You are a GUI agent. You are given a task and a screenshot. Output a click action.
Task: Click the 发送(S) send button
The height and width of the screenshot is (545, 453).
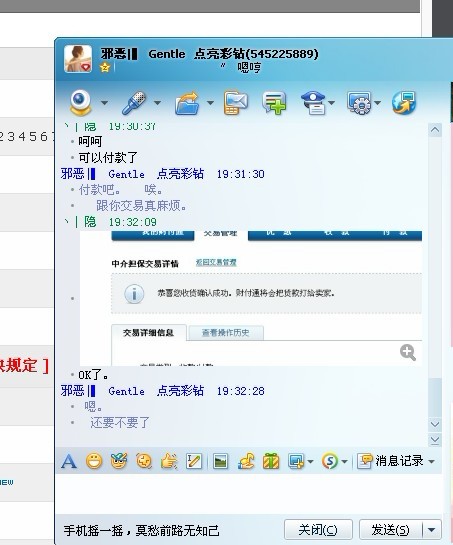[x=390, y=530]
